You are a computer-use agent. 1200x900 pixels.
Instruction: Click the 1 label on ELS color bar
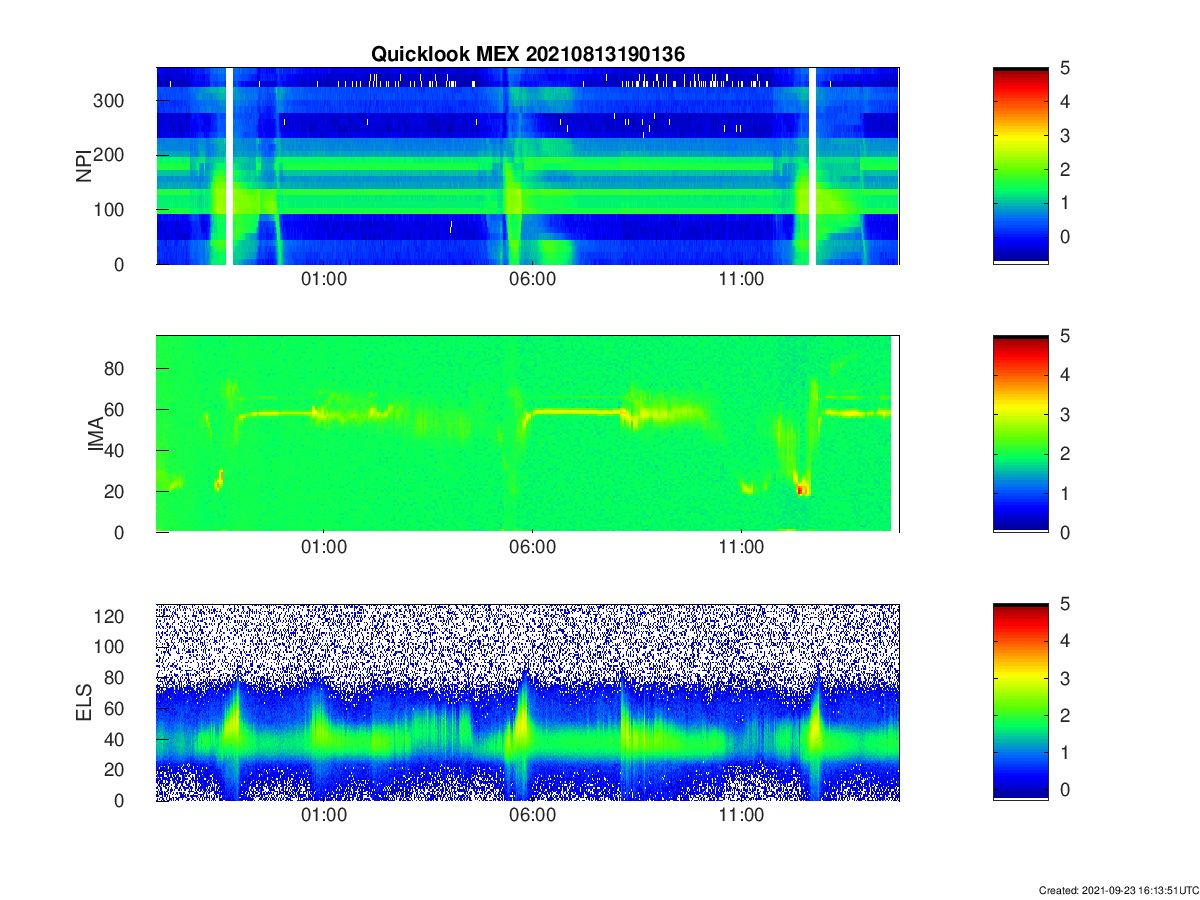pos(1064,752)
